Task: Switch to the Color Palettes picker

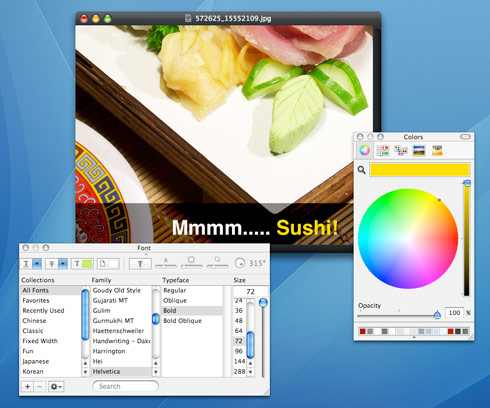Action: [x=401, y=150]
